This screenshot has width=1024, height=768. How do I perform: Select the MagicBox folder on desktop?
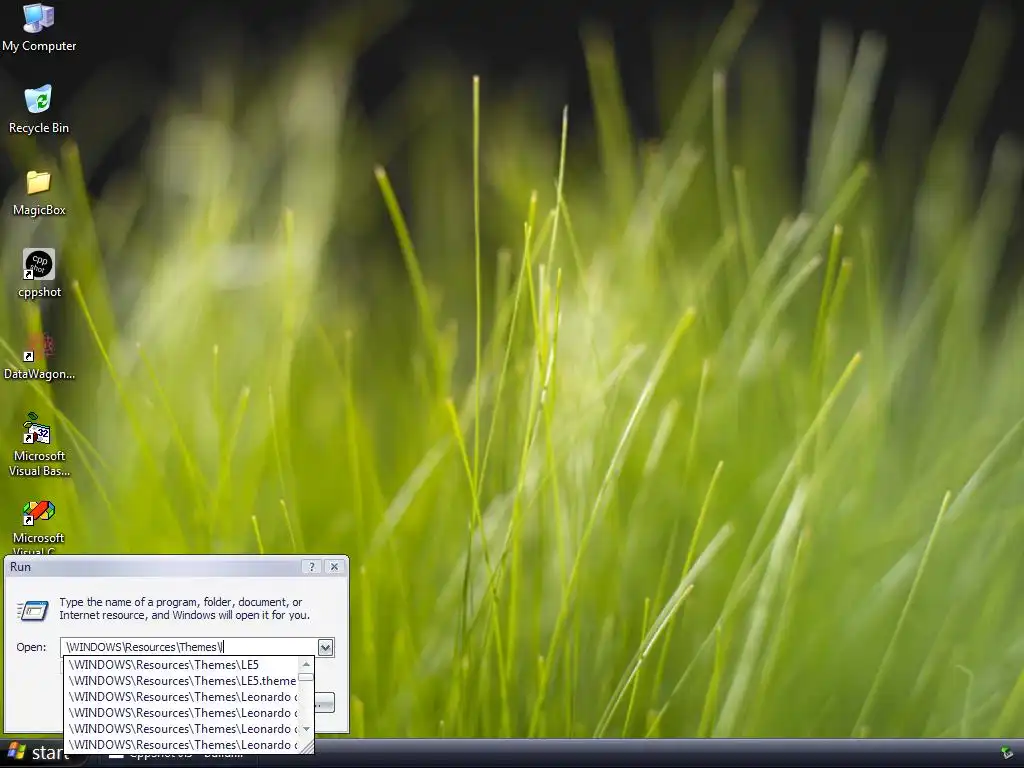pos(39,192)
